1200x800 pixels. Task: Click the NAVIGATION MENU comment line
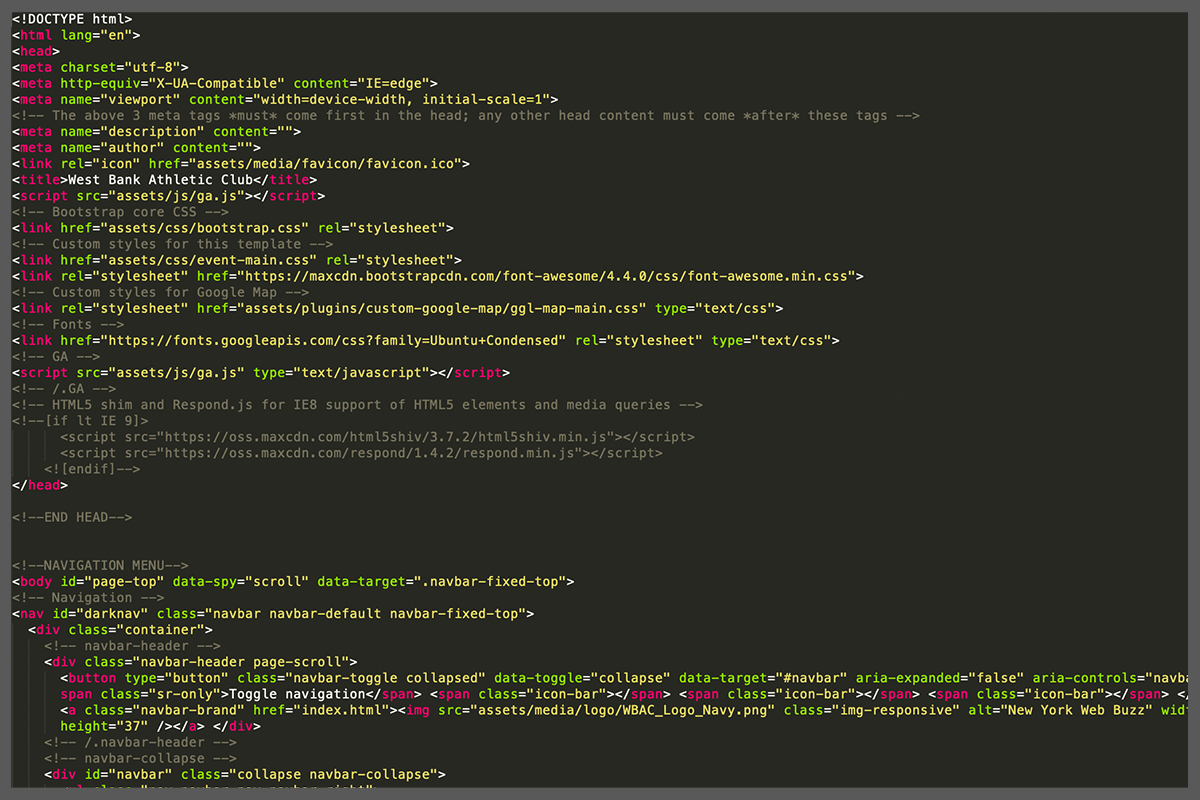(x=100, y=565)
